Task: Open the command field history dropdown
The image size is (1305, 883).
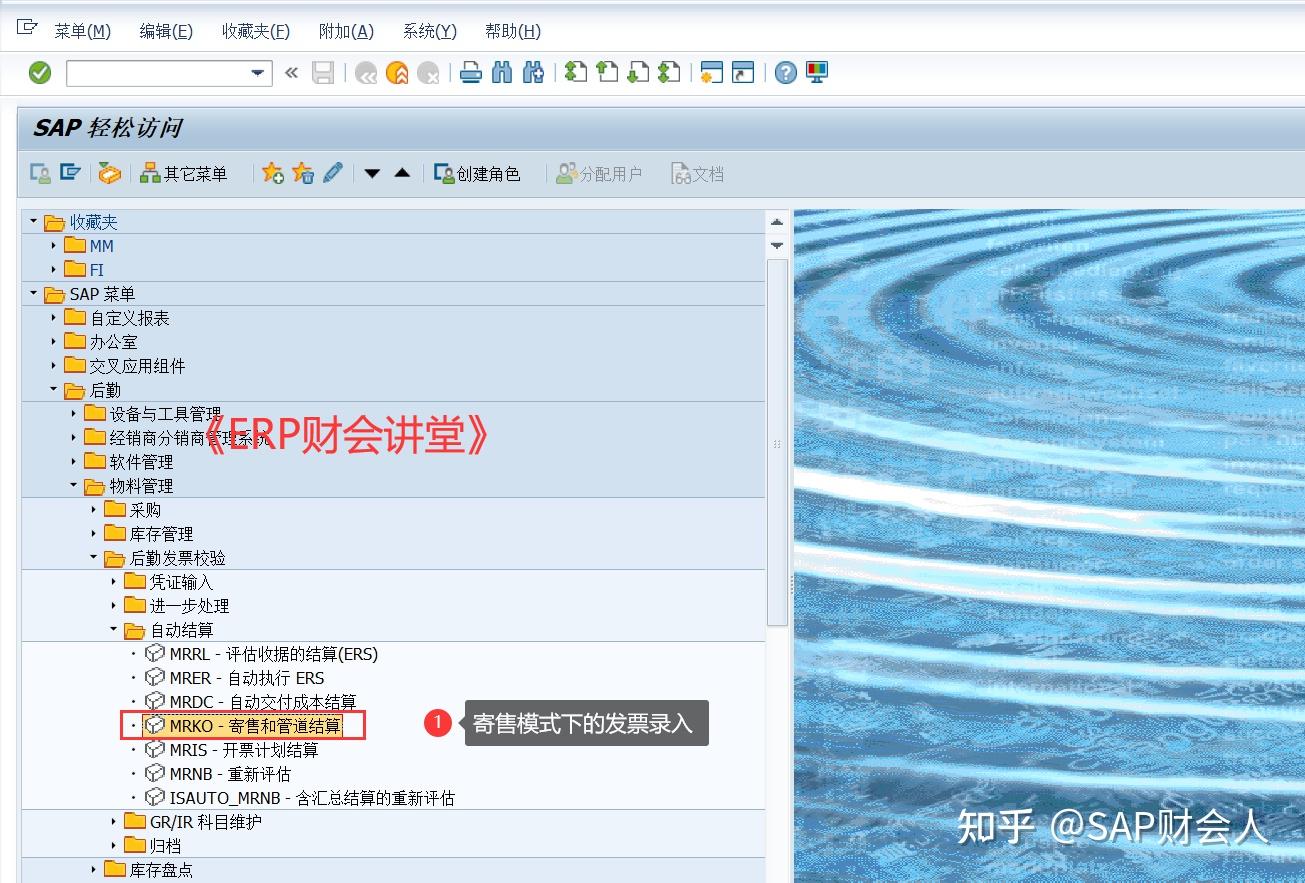Action: coord(257,72)
